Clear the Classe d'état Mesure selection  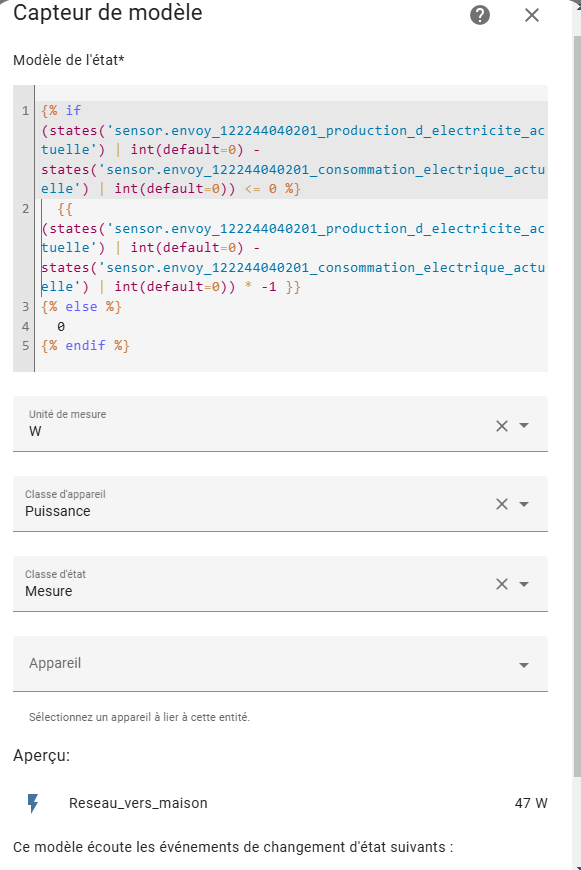tap(502, 584)
